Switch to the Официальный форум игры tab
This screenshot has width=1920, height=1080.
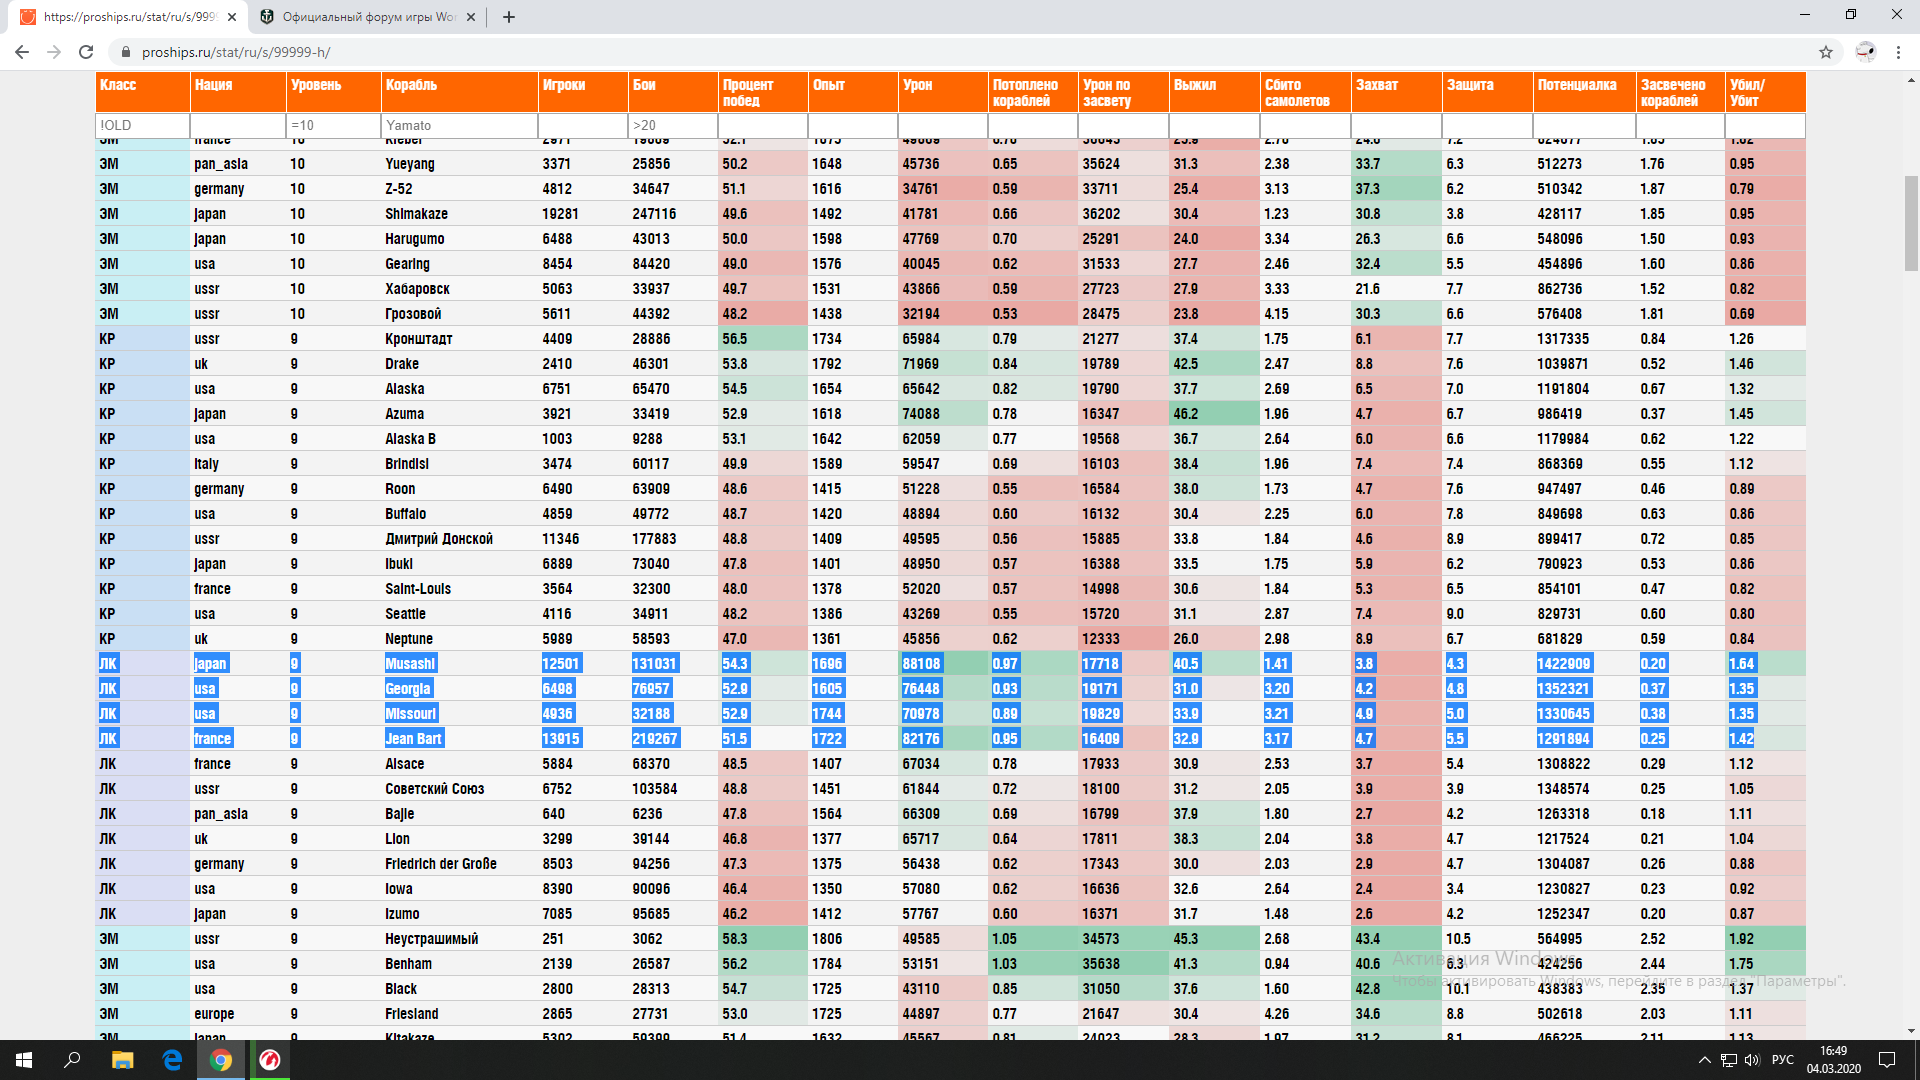370,17
